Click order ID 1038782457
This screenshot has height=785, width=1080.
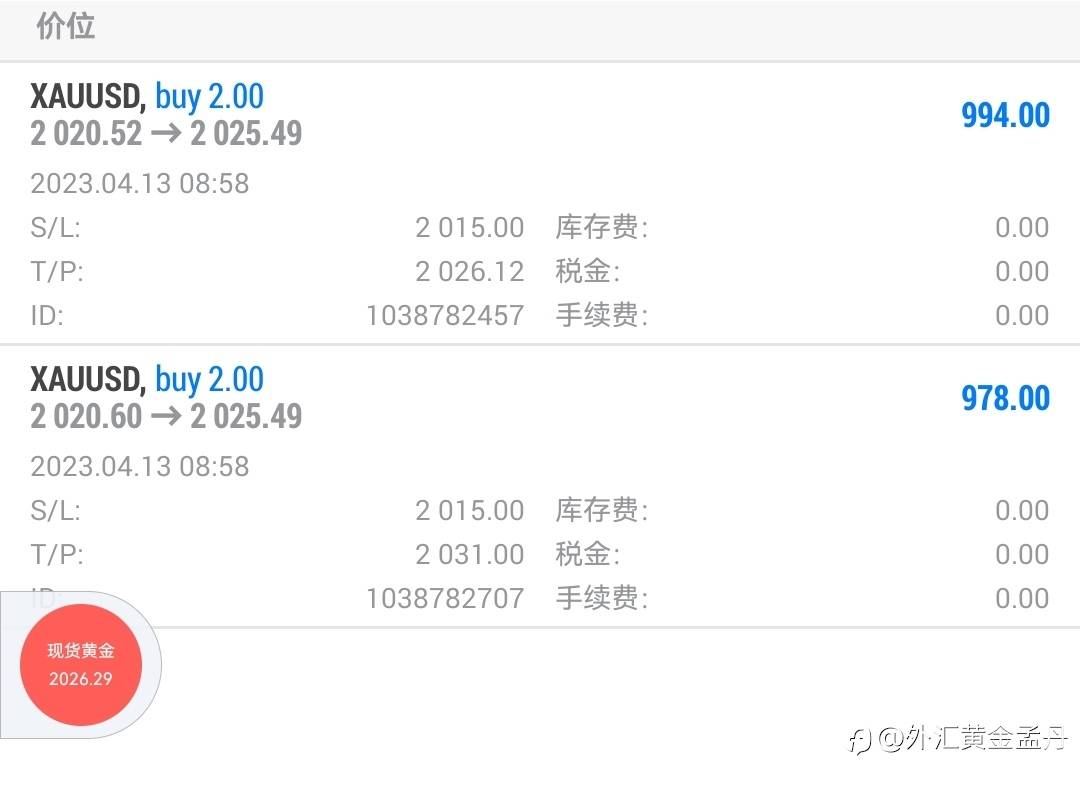point(445,315)
